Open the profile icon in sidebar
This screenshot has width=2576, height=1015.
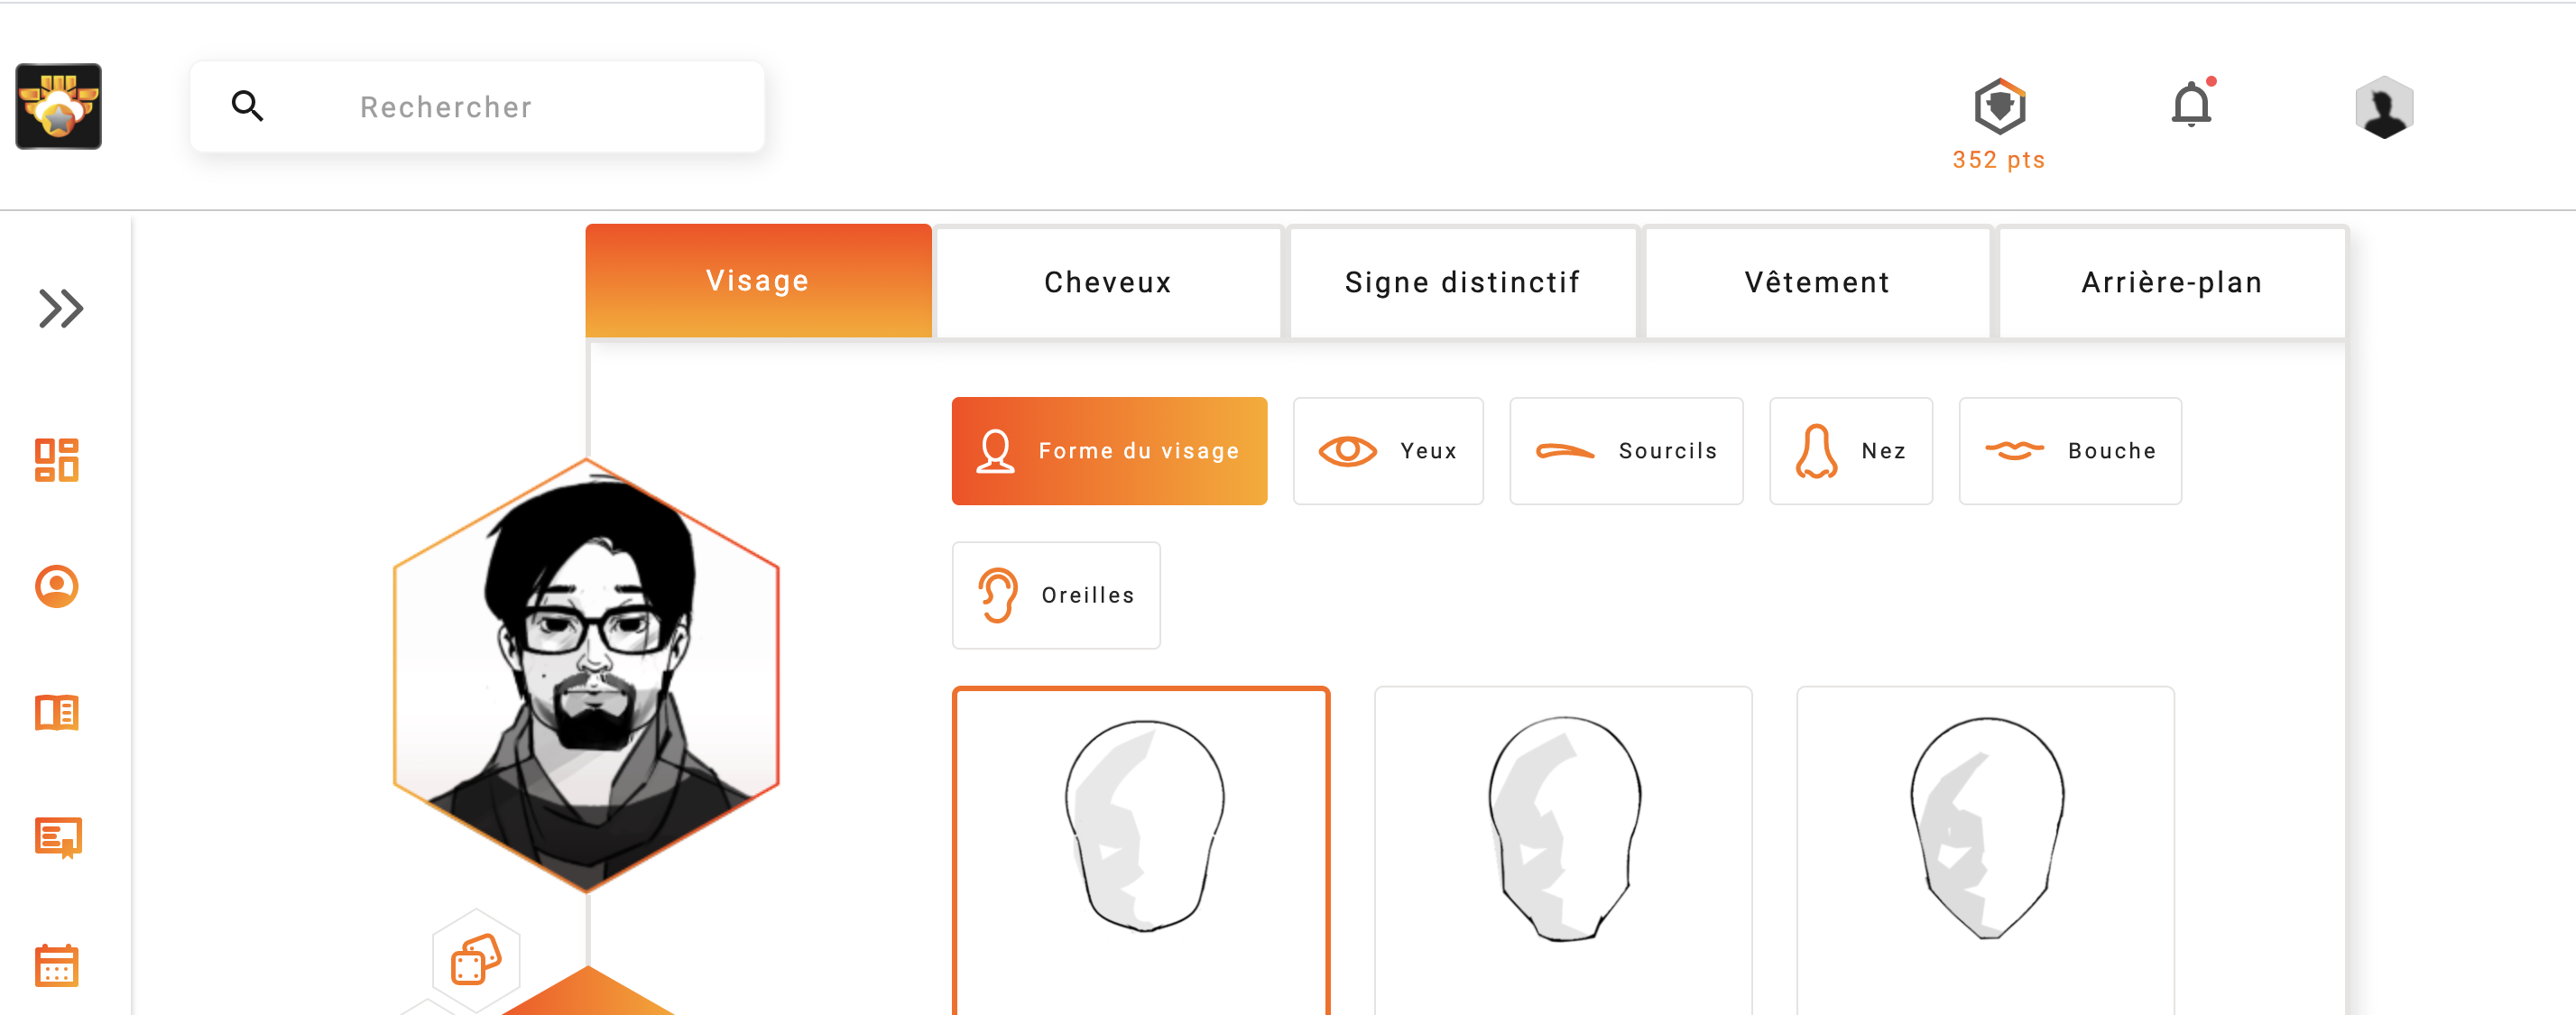57,586
